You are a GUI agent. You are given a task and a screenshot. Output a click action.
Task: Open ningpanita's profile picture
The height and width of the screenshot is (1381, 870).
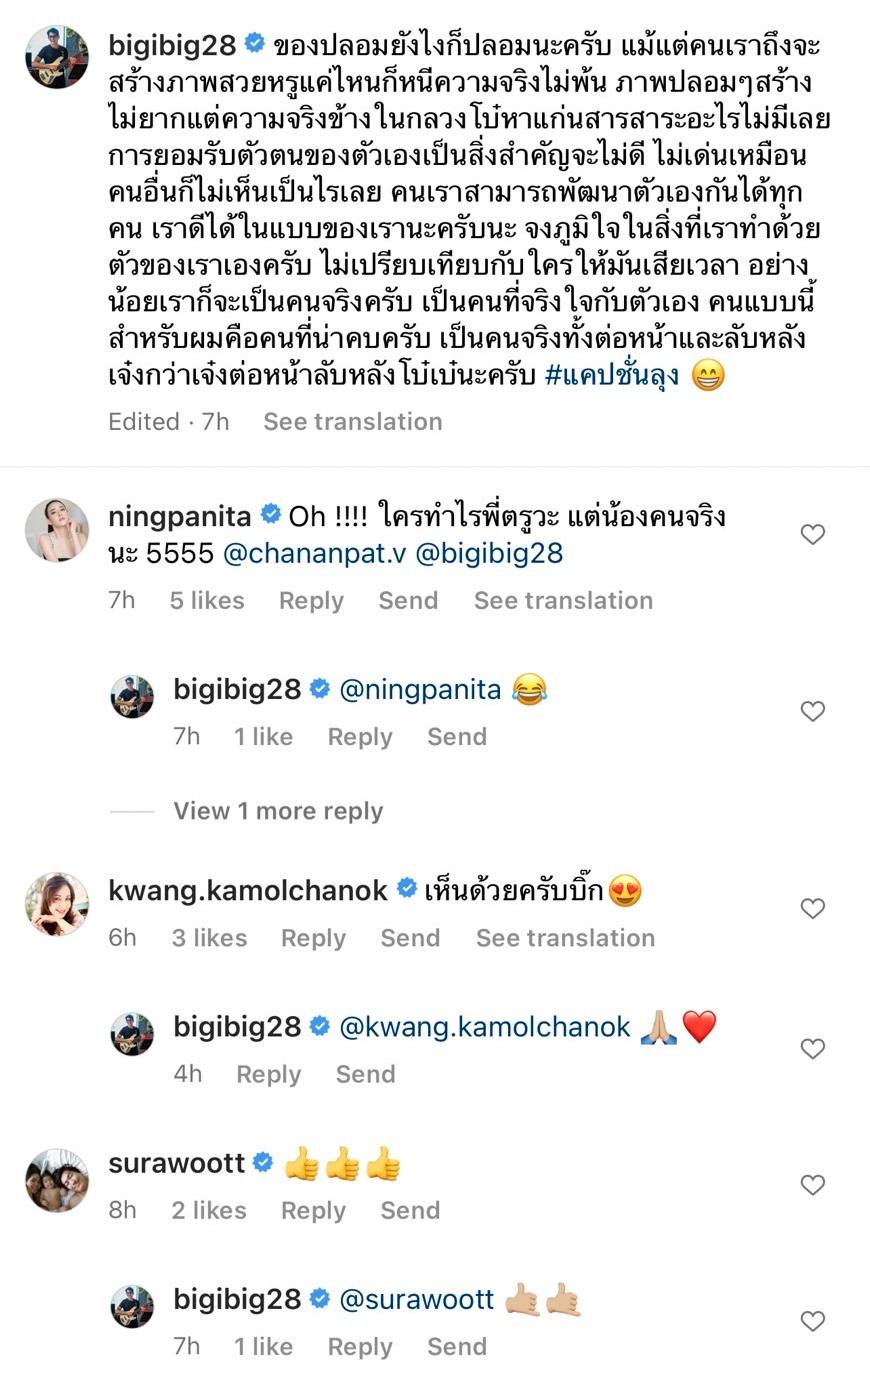tap(57, 530)
